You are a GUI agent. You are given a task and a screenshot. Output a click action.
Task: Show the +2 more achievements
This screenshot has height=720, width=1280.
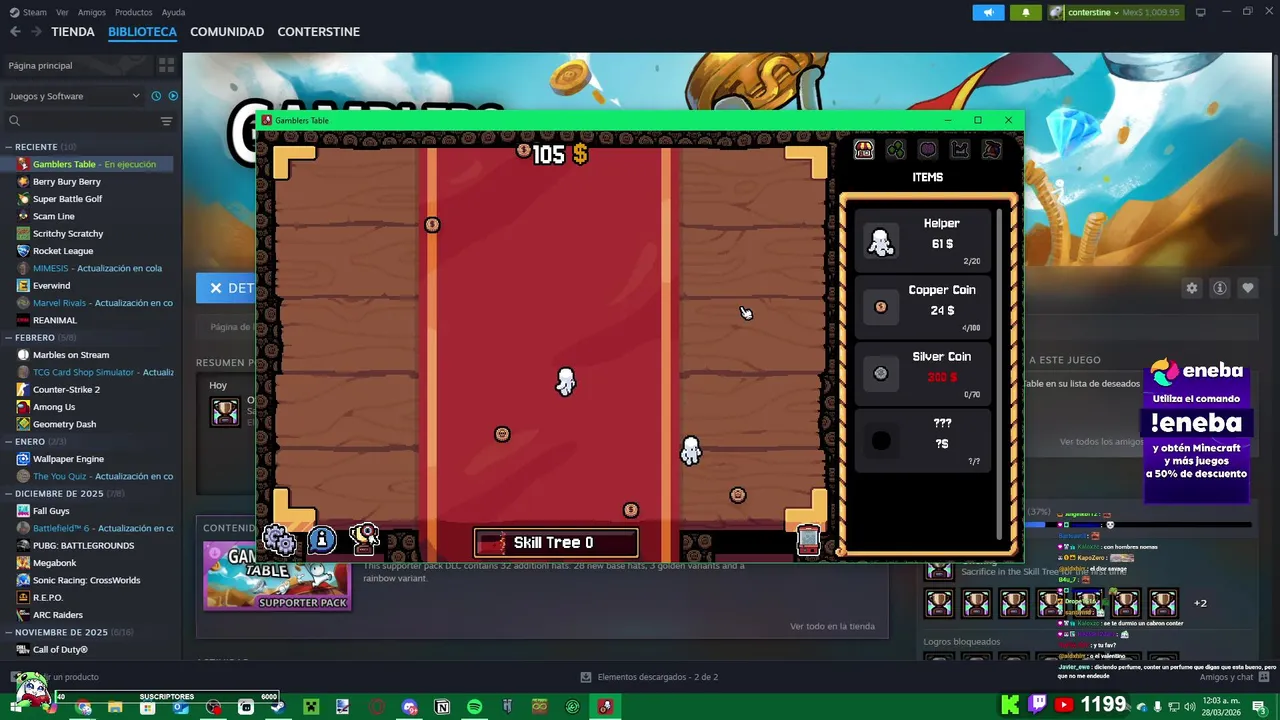coord(1200,603)
